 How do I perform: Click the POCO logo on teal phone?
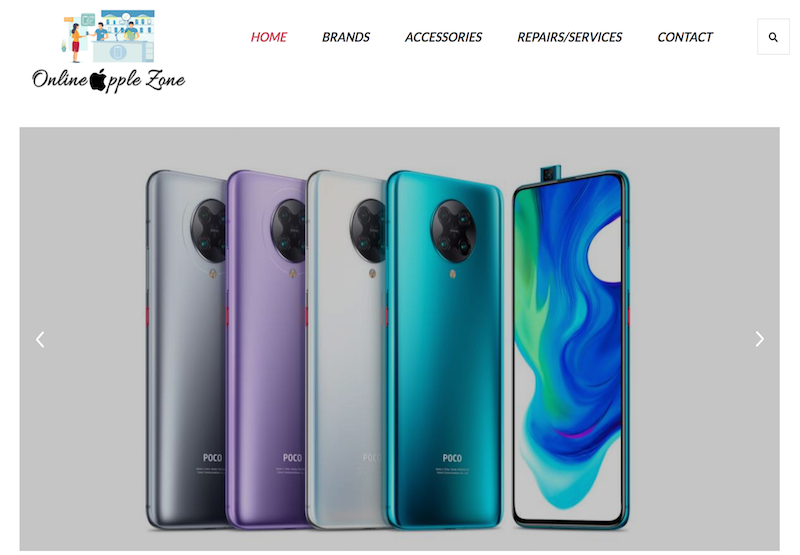[452, 458]
